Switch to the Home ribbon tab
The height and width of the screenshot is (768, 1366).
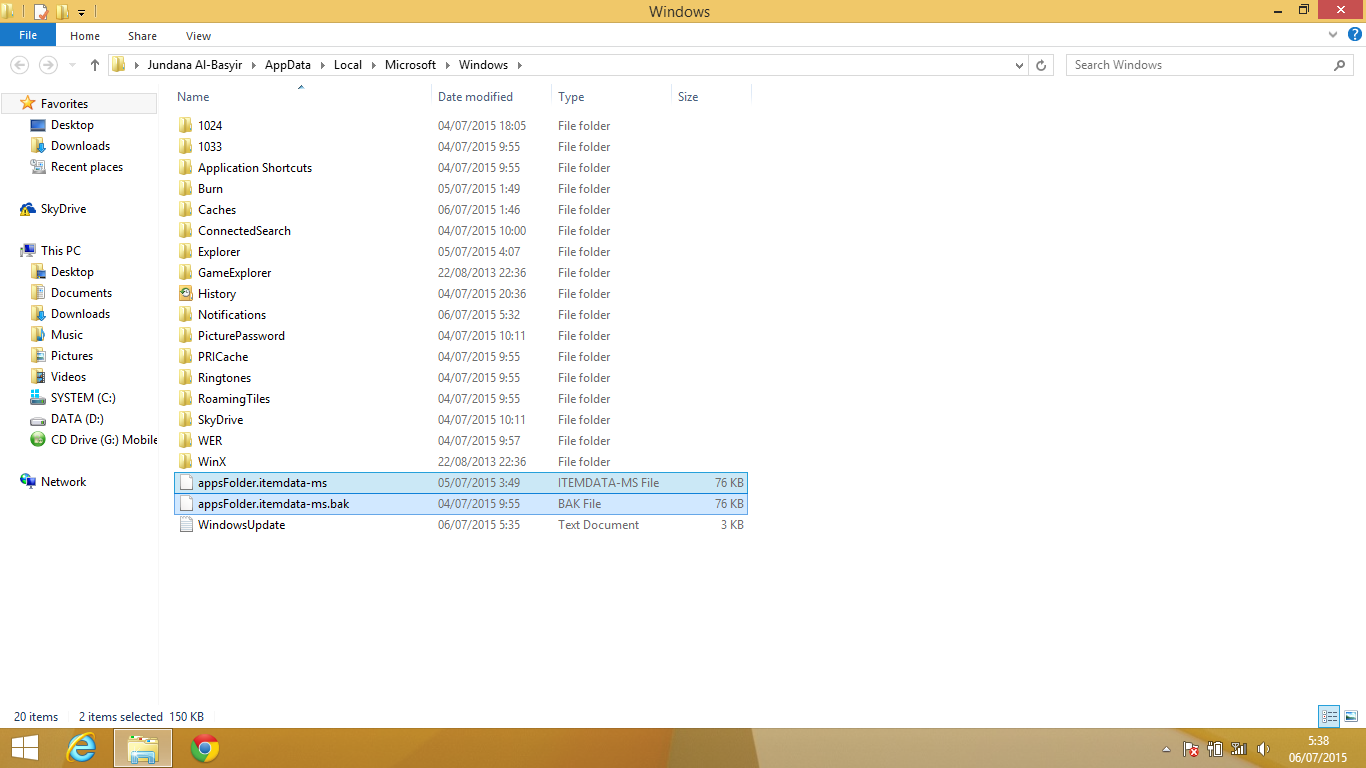pos(85,36)
